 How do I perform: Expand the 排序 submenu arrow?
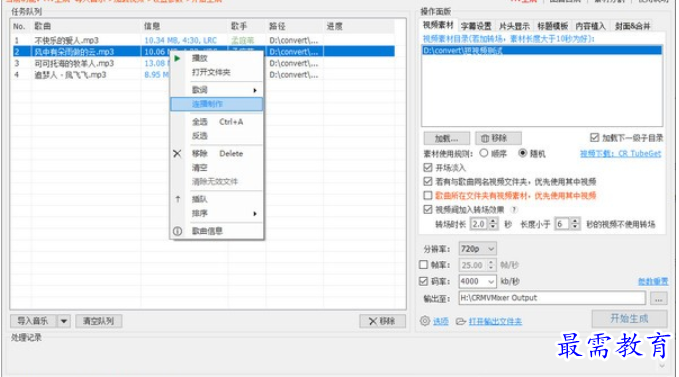[x=255, y=214]
